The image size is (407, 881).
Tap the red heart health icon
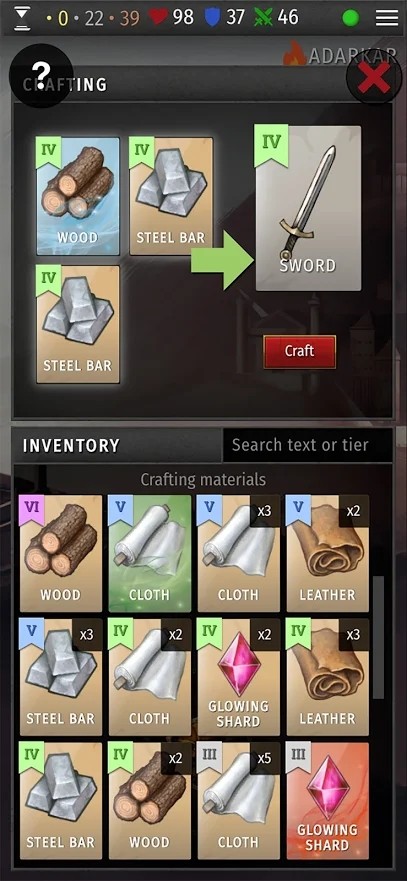(158, 17)
